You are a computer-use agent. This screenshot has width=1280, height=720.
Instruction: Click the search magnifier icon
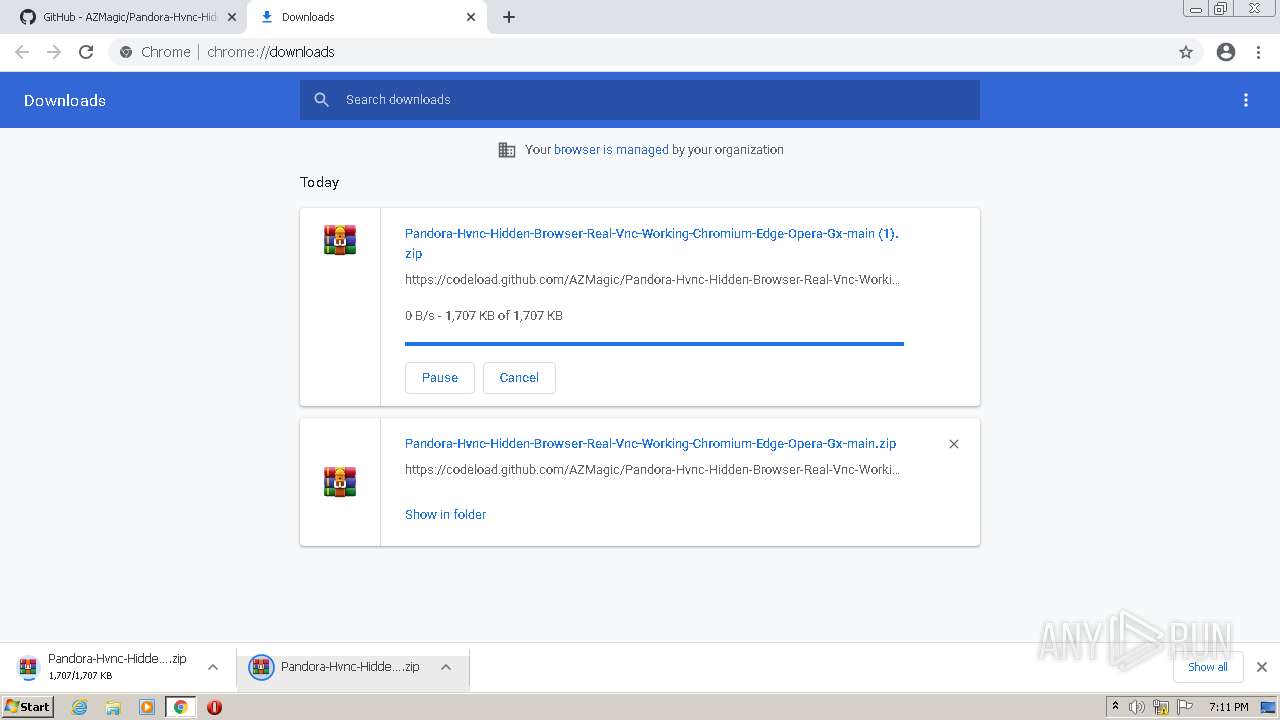point(321,100)
